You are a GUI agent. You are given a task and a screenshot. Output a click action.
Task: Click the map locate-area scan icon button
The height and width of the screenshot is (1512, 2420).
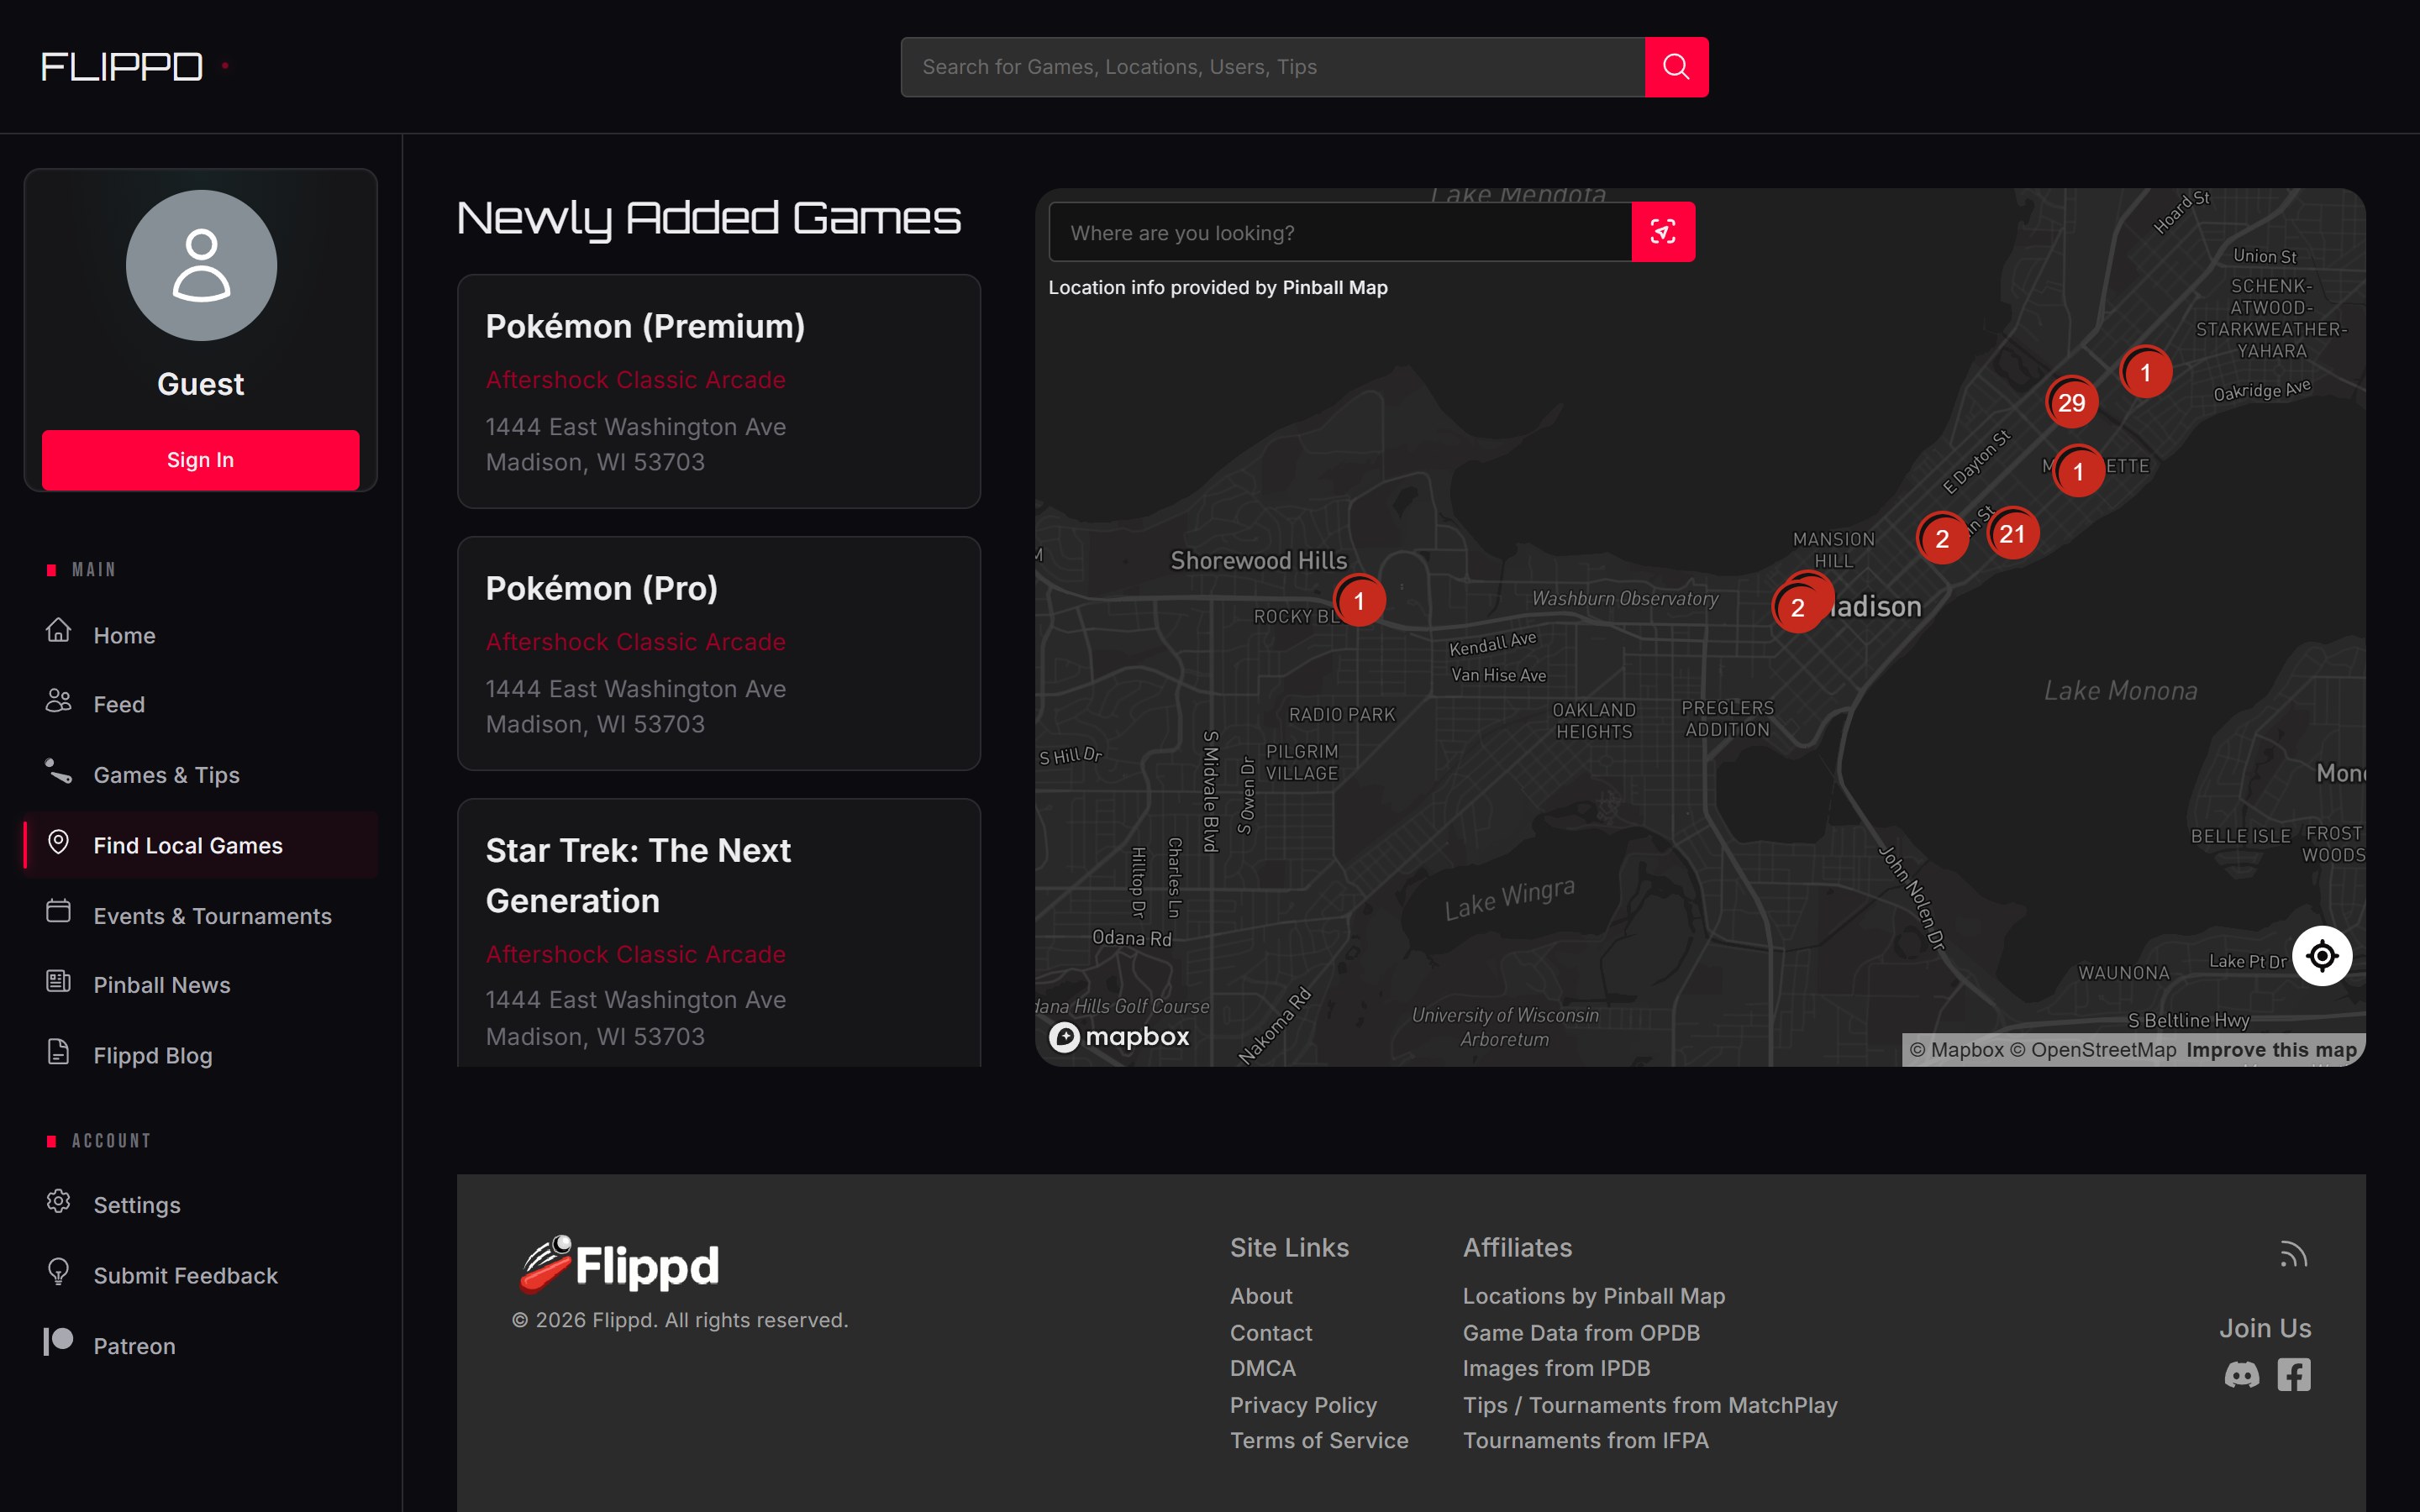(1663, 232)
